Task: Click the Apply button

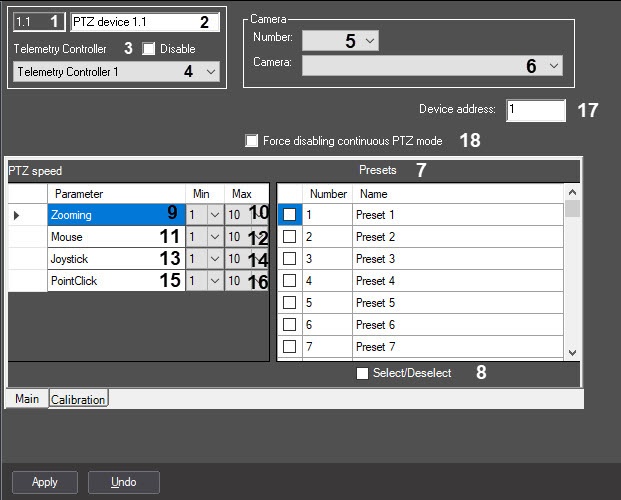Action: [45, 482]
